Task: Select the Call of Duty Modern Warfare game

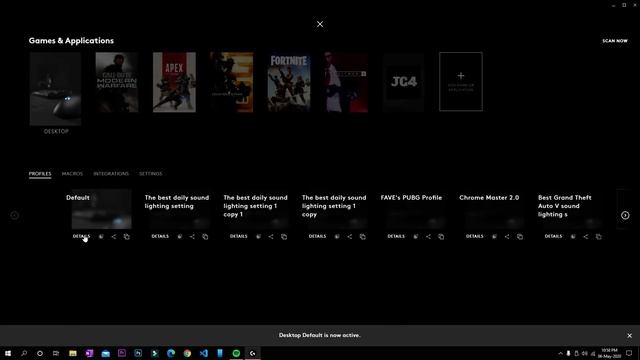Action: (117, 82)
